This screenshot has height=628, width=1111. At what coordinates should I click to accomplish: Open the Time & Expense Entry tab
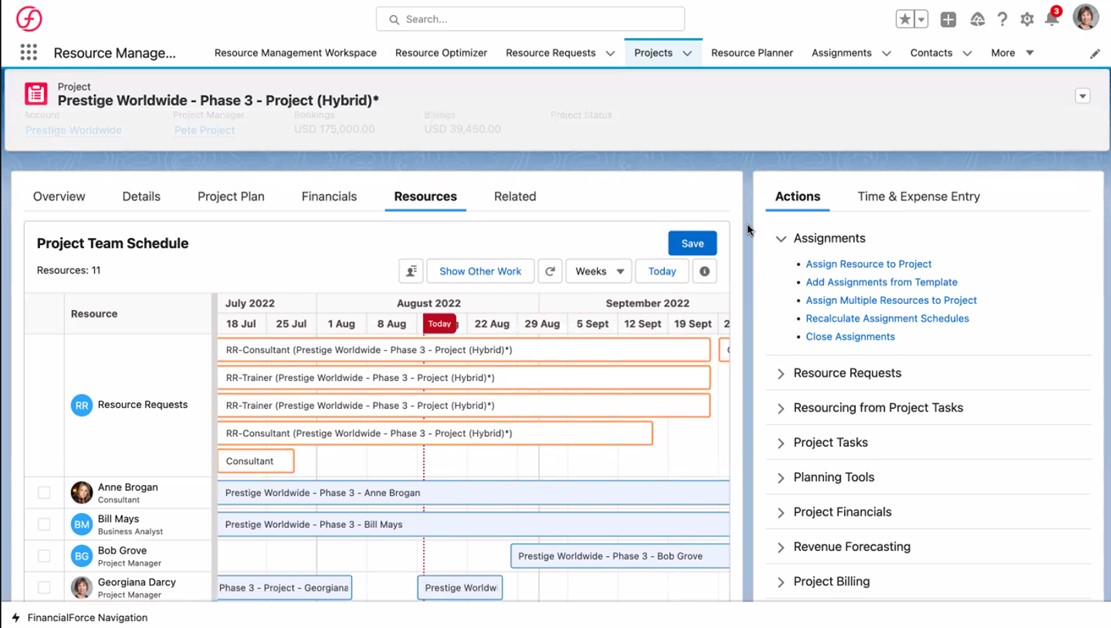point(918,196)
